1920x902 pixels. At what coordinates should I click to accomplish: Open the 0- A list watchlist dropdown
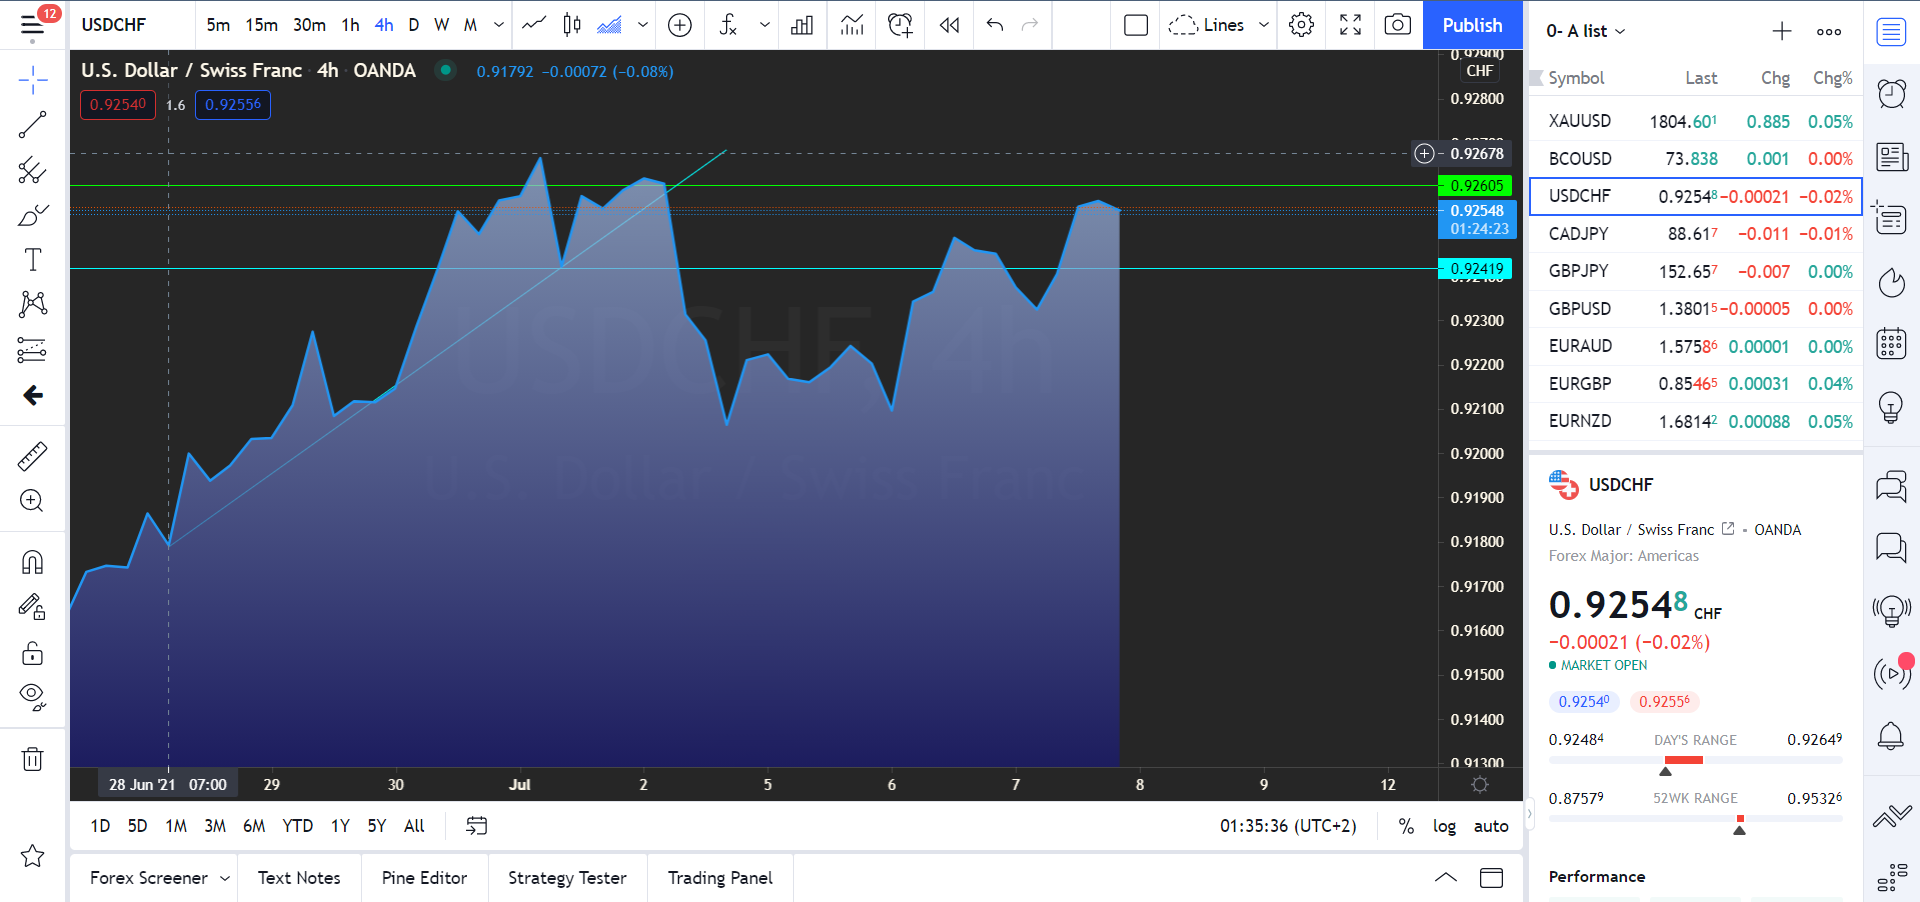tap(1586, 31)
